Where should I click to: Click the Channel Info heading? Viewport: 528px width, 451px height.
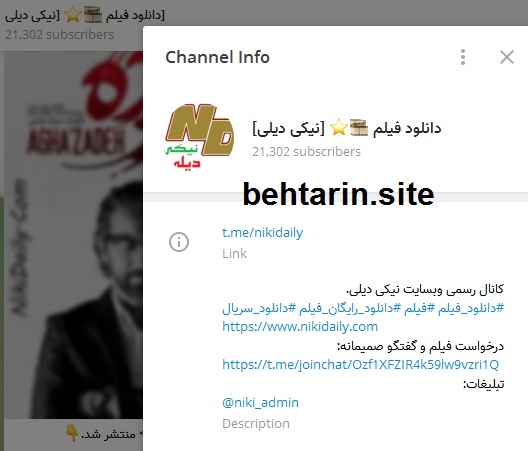click(218, 57)
